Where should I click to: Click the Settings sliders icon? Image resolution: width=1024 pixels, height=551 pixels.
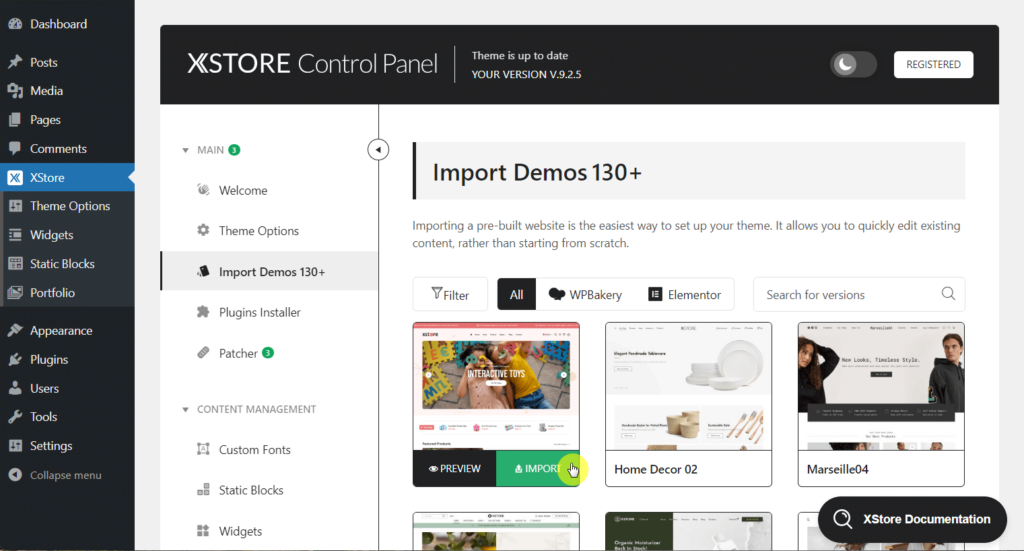point(15,445)
